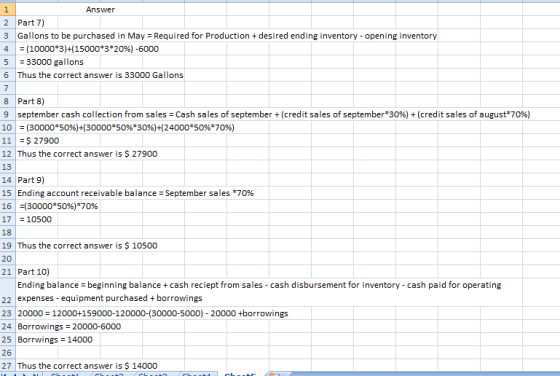Select row 3 using the row header
Screen dimensions: 560x376
click(x=7, y=36)
